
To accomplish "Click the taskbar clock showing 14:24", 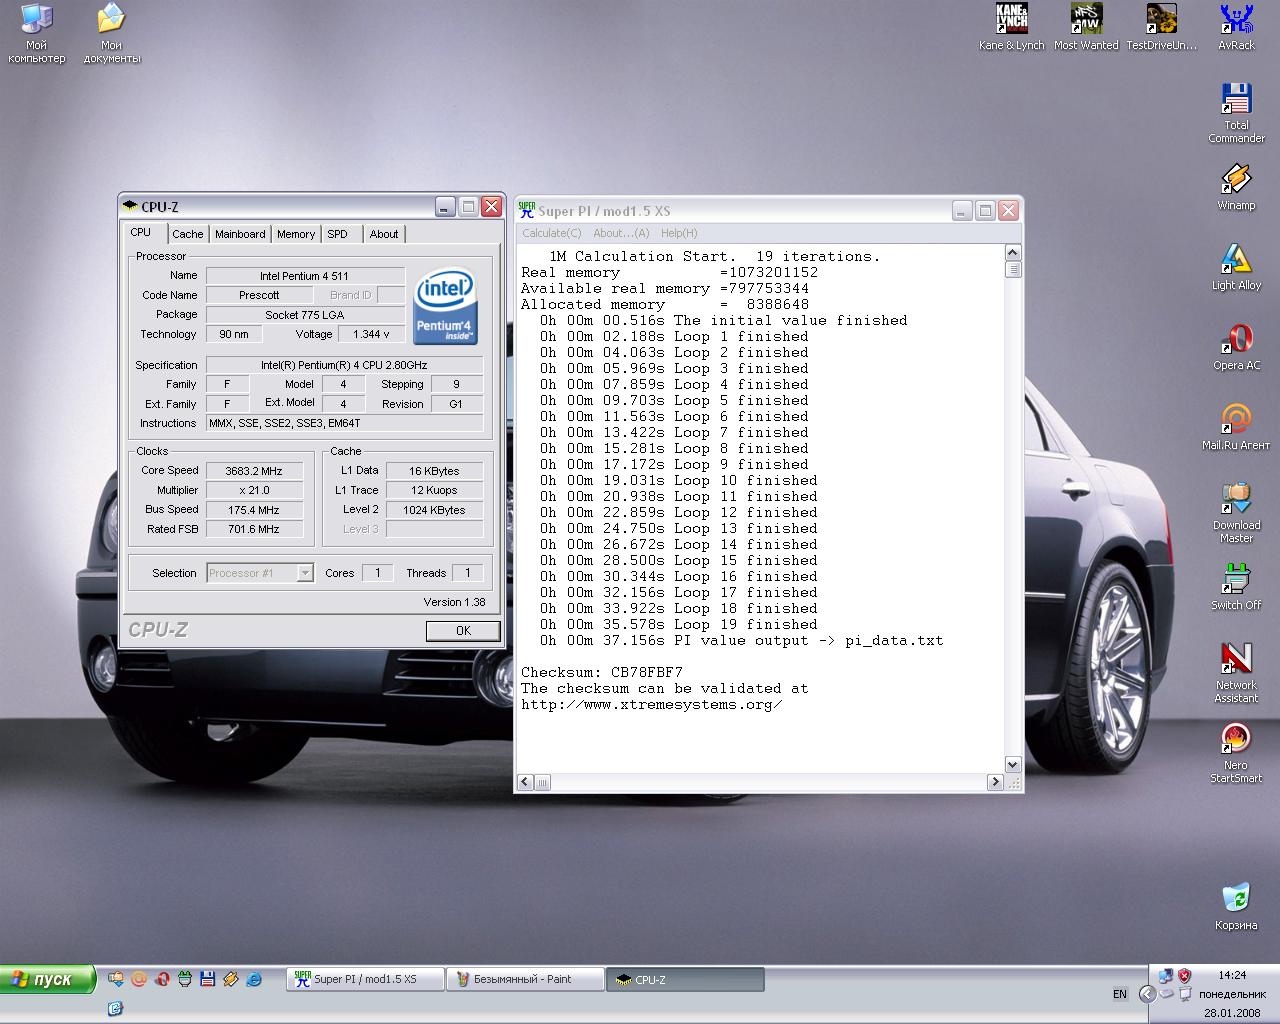I will pos(1232,974).
